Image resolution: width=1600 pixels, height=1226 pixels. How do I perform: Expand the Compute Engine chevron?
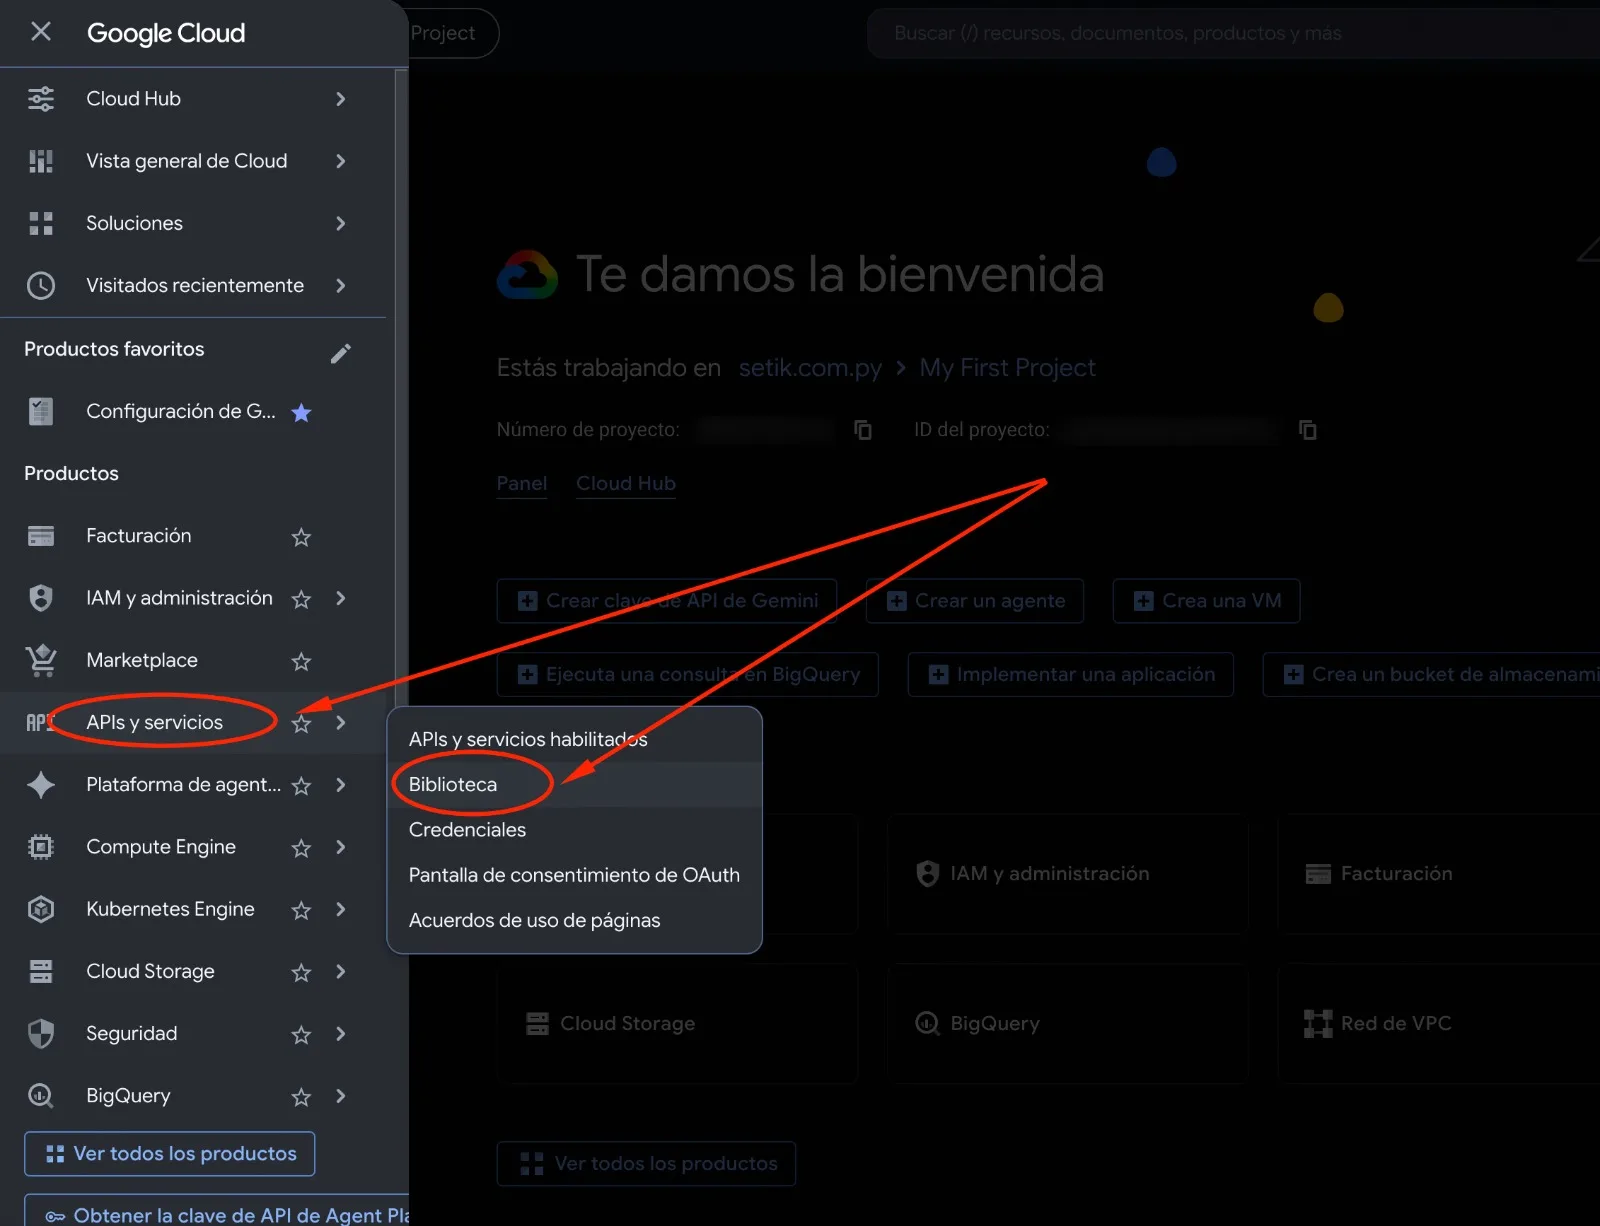pos(341,847)
